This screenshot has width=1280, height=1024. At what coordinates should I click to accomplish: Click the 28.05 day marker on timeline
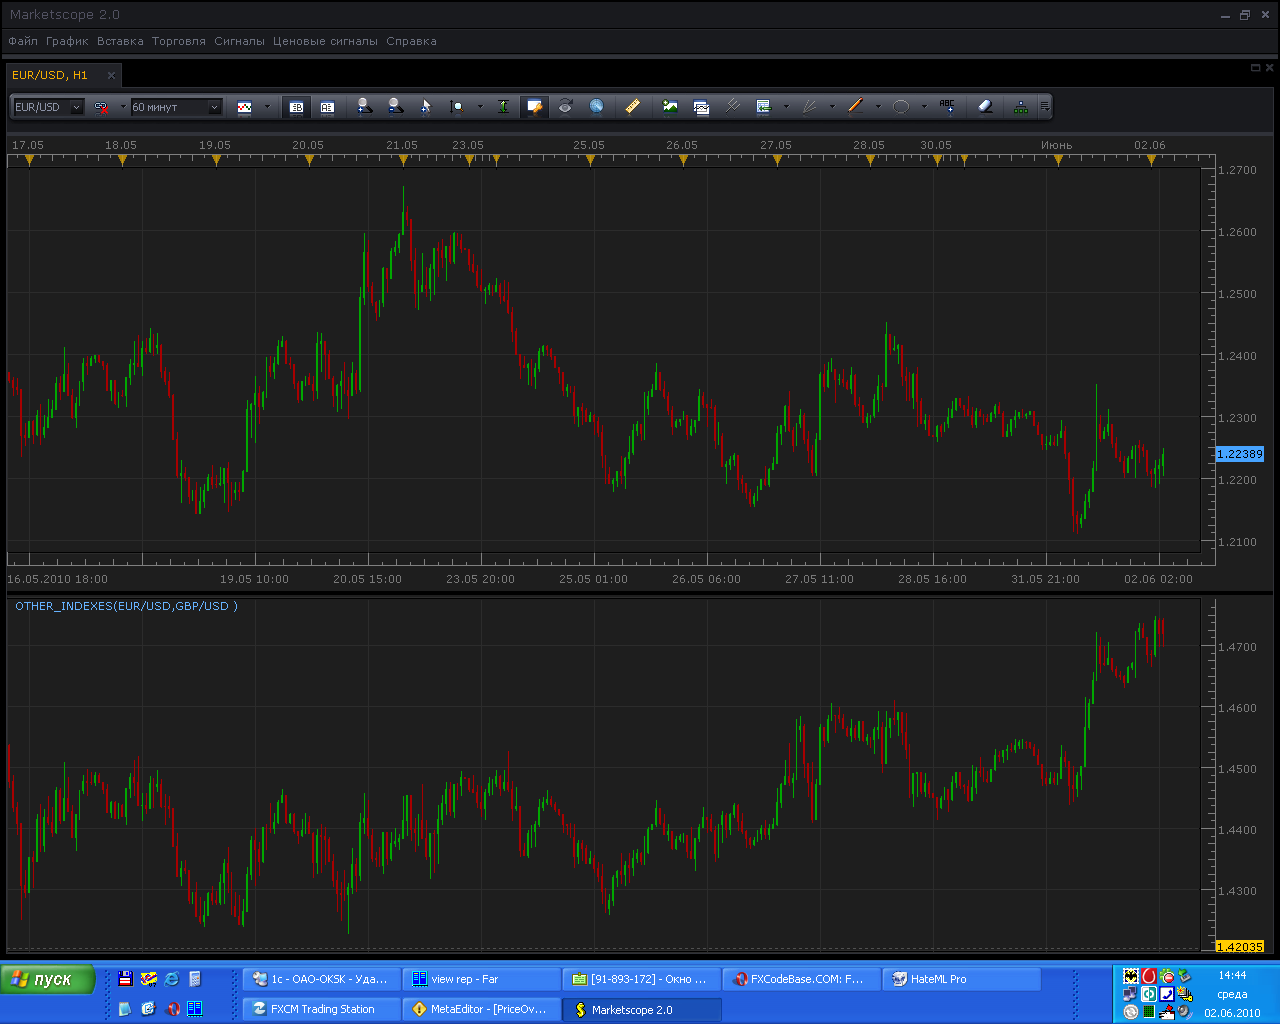click(x=870, y=160)
